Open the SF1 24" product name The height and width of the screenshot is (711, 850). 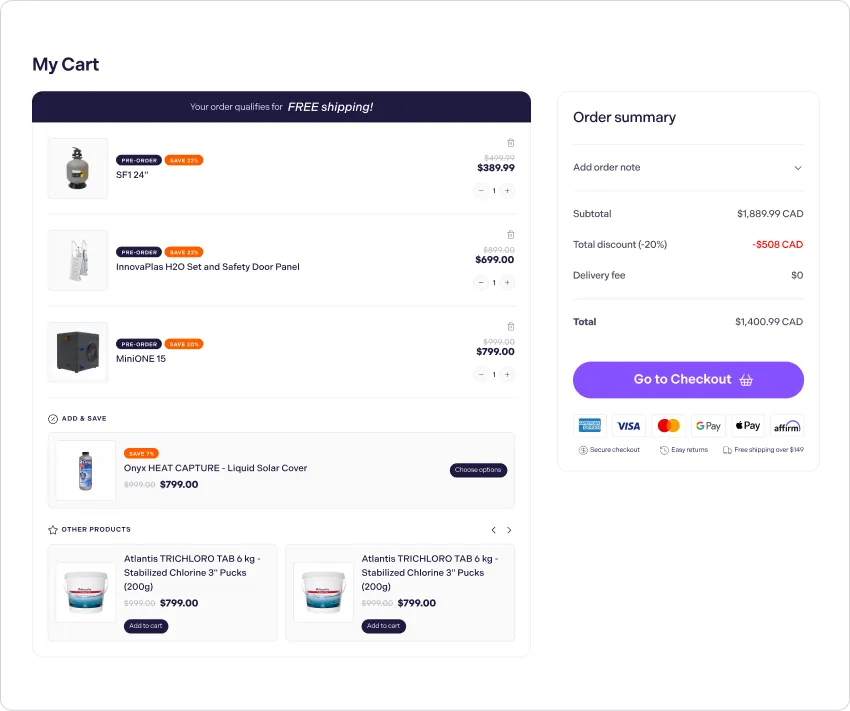click(x=132, y=174)
